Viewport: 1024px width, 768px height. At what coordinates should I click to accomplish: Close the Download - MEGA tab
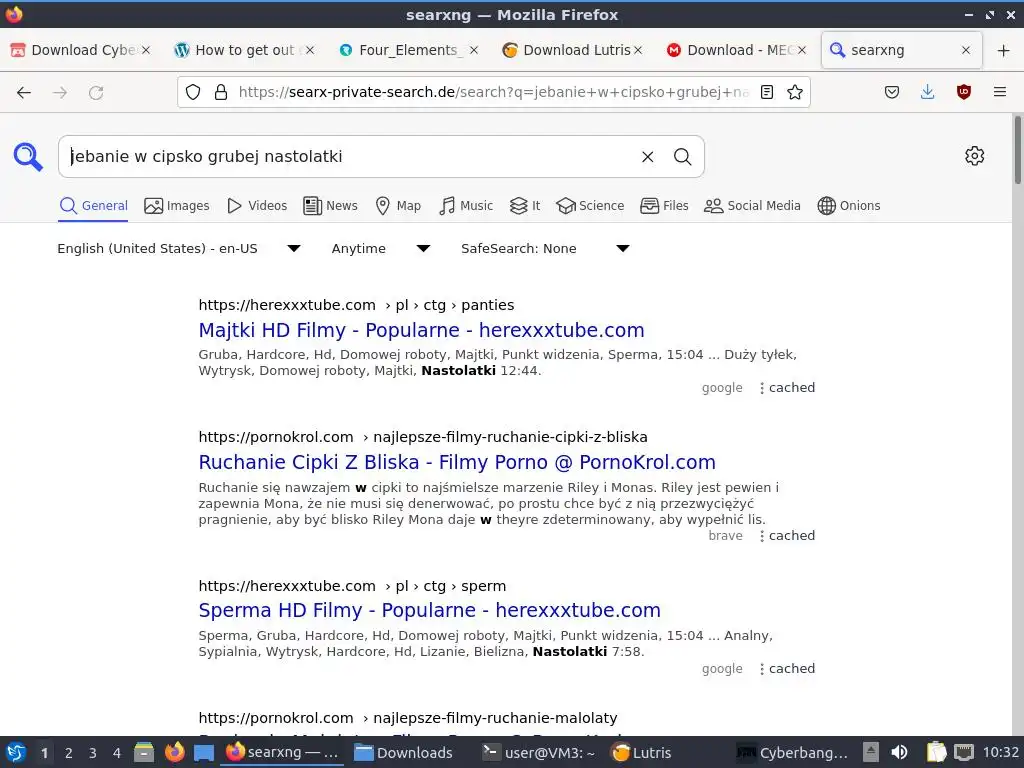pos(802,50)
